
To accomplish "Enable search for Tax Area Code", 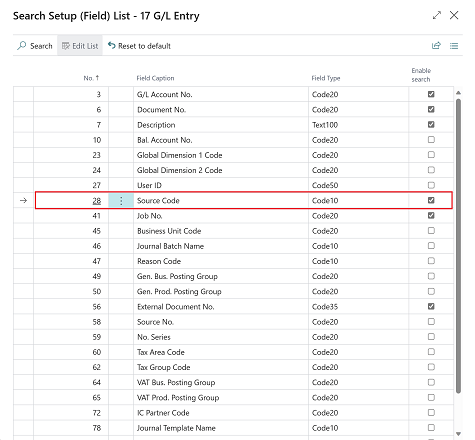I will click(431, 352).
